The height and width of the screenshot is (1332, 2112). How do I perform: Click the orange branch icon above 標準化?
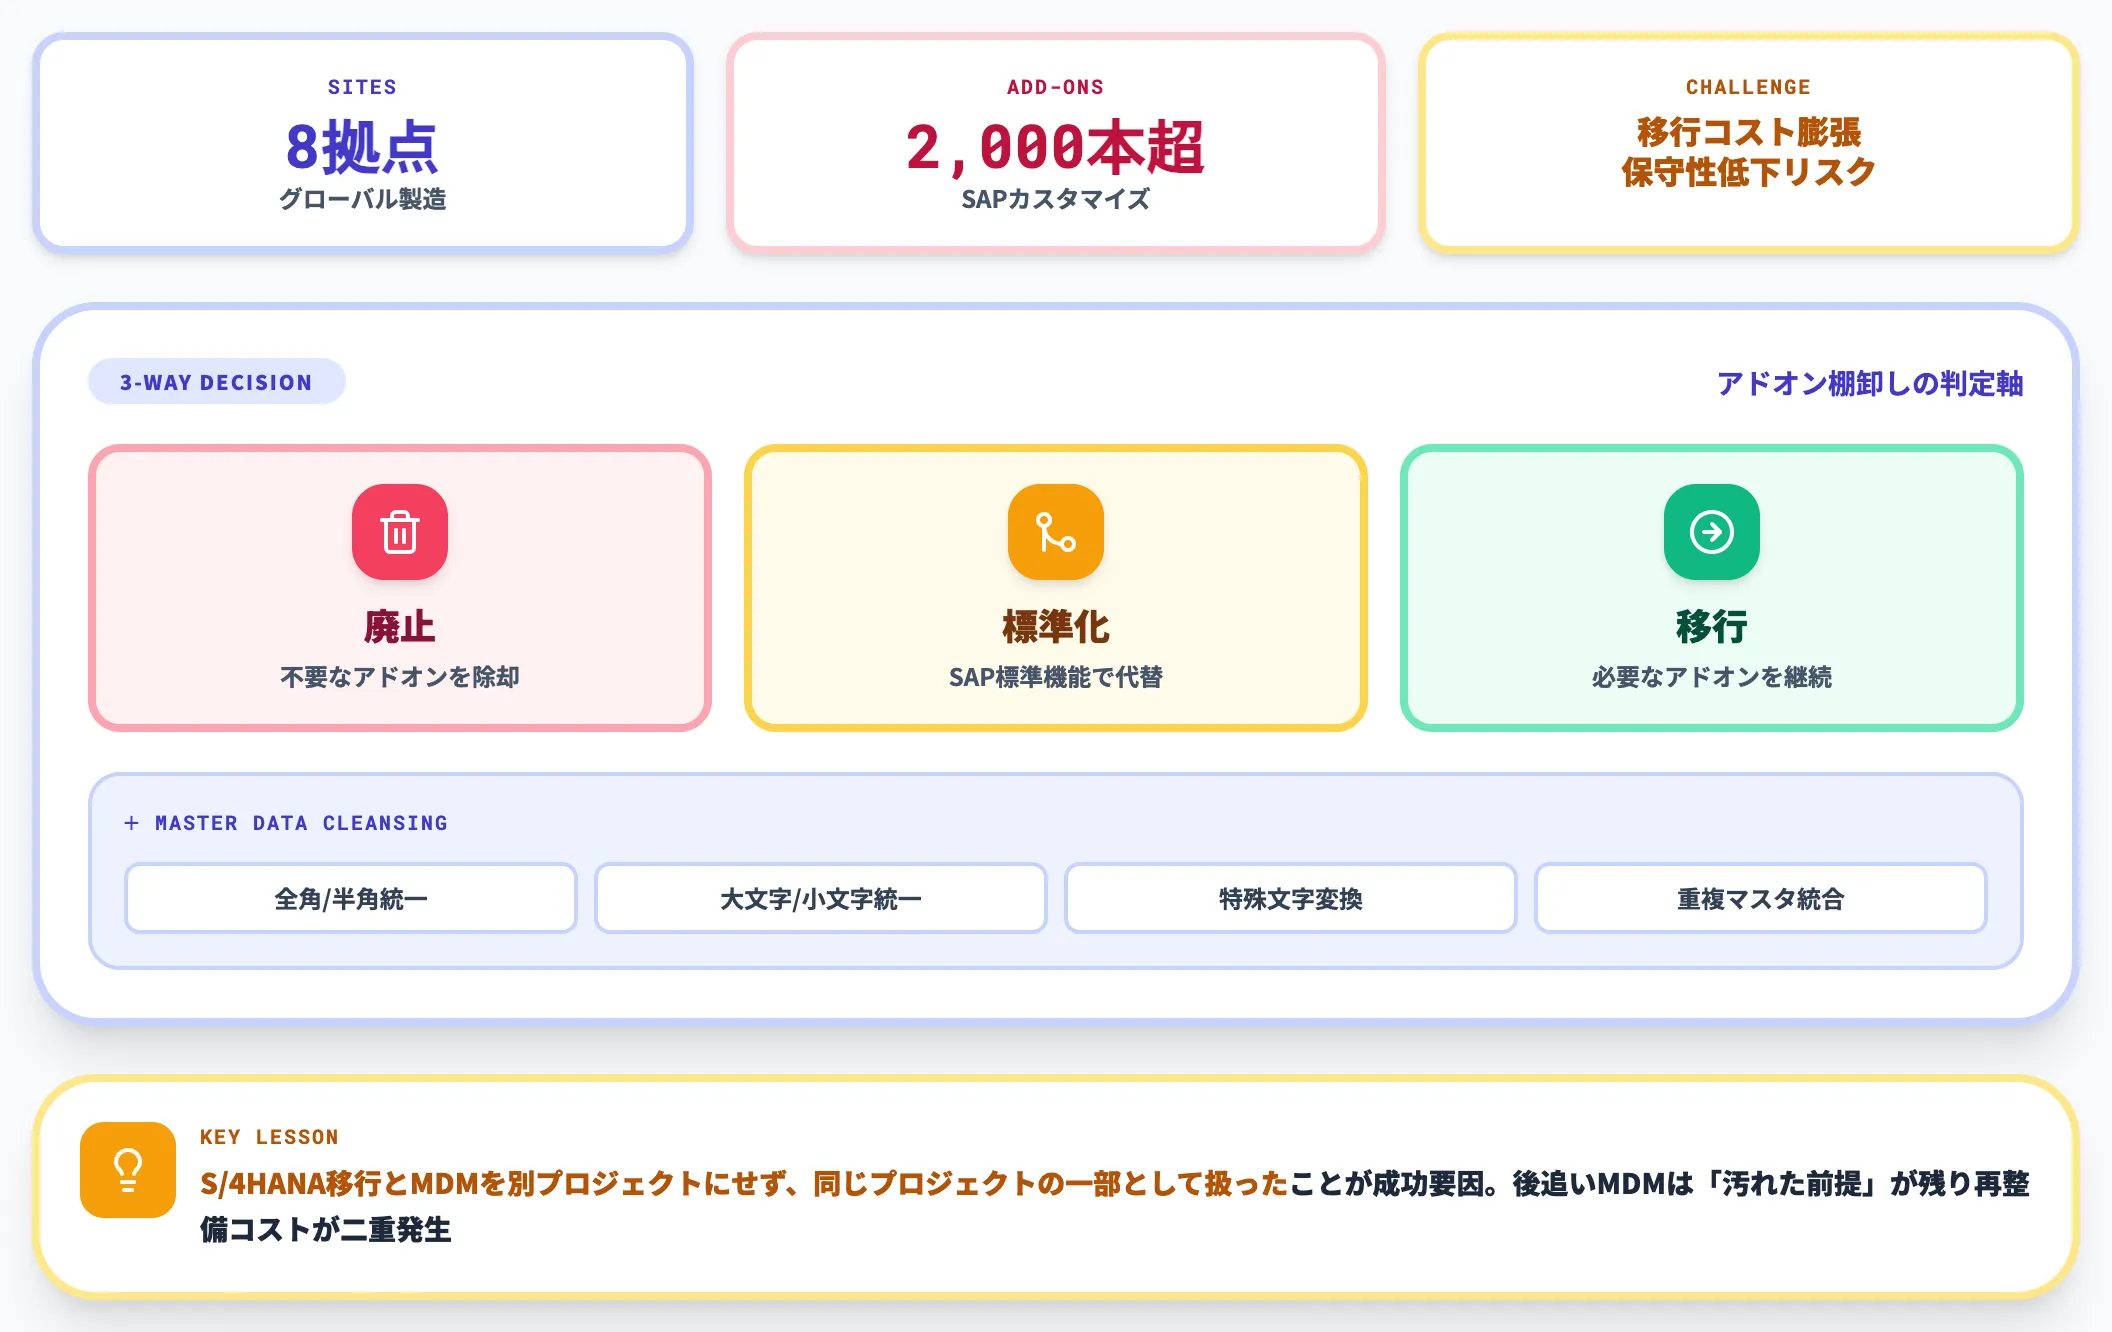point(1056,532)
